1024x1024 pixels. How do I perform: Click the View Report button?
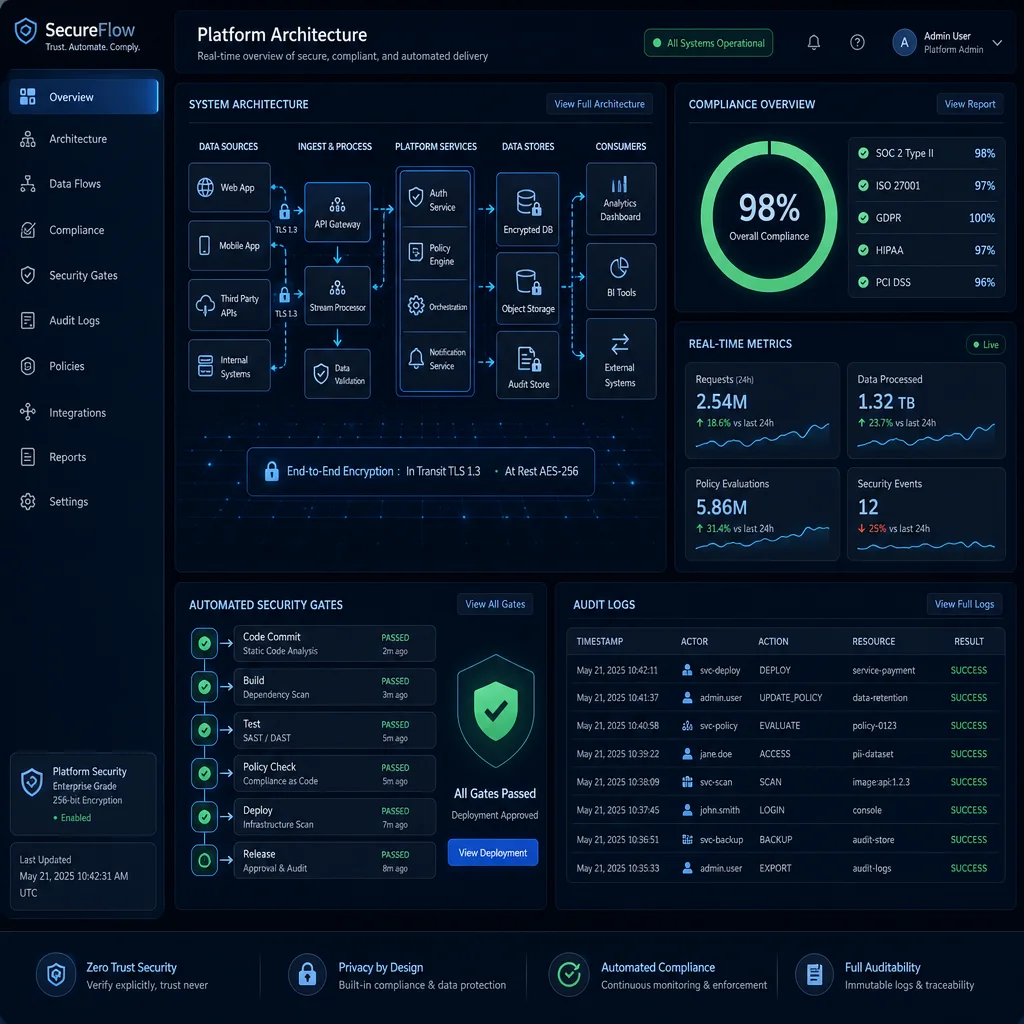tap(969, 104)
